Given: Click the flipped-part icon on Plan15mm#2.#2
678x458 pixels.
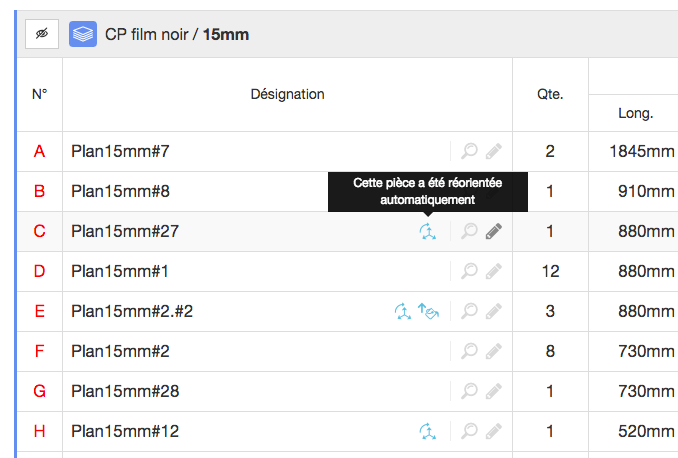Looking at the screenshot, I should 428,311.
